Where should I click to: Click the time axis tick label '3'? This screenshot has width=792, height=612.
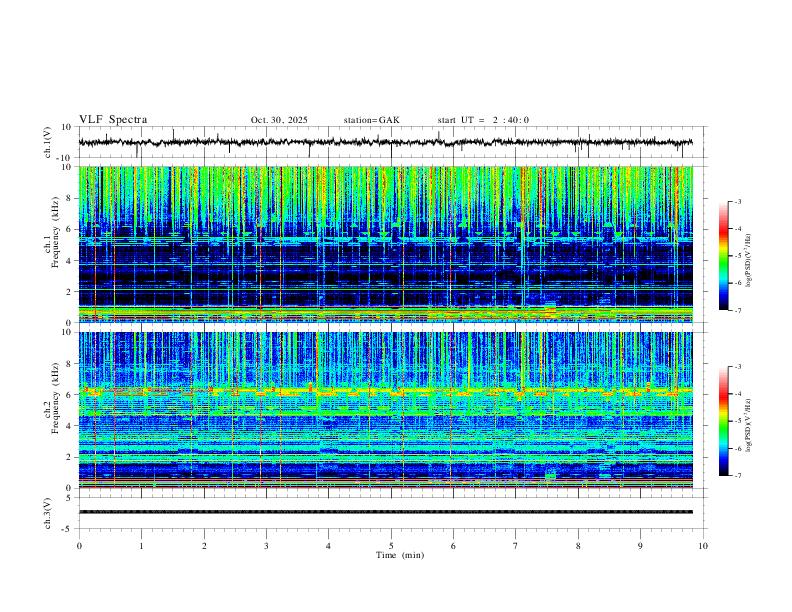pyautogui.click(x=266, y=546)
